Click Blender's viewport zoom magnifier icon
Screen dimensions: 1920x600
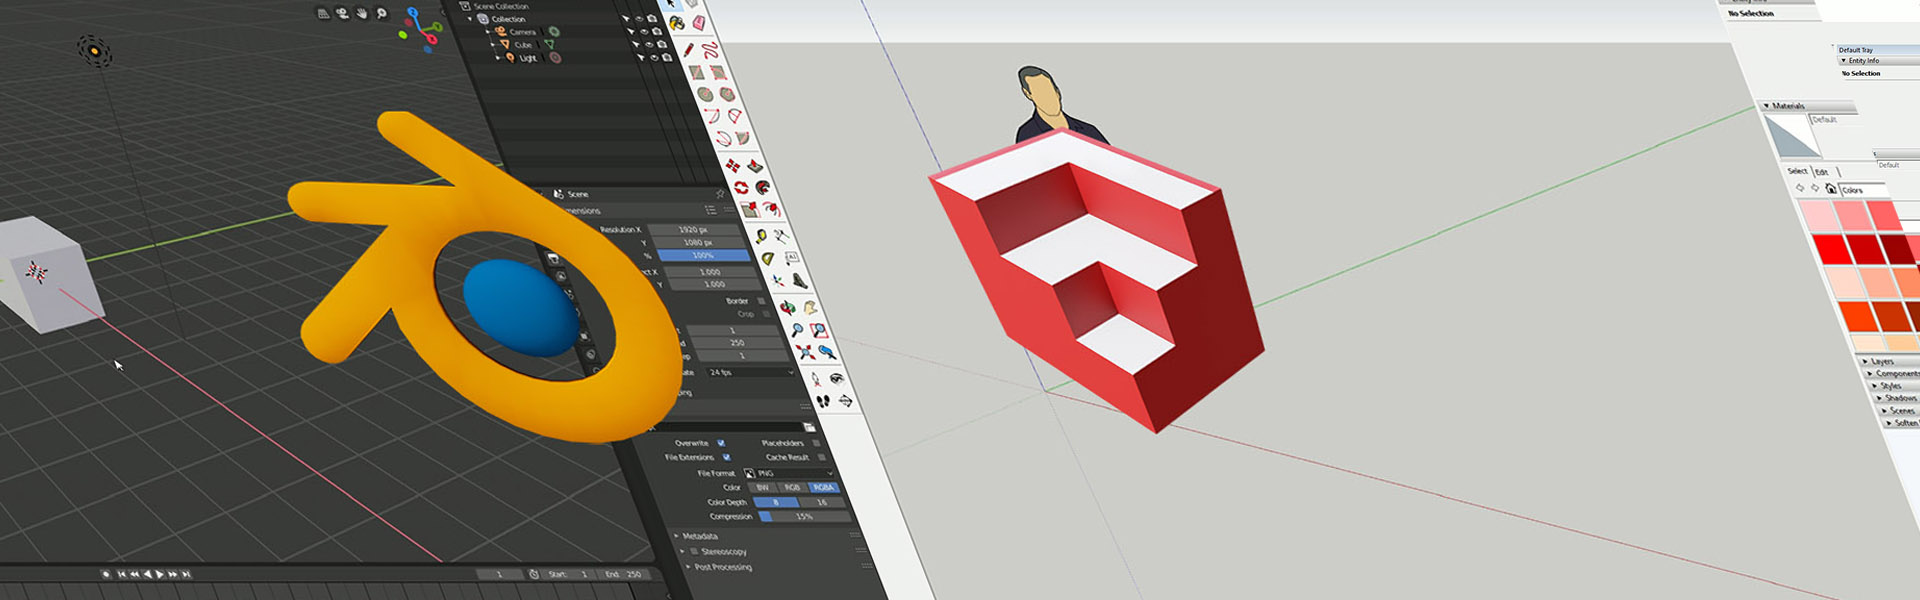point(382,13)
